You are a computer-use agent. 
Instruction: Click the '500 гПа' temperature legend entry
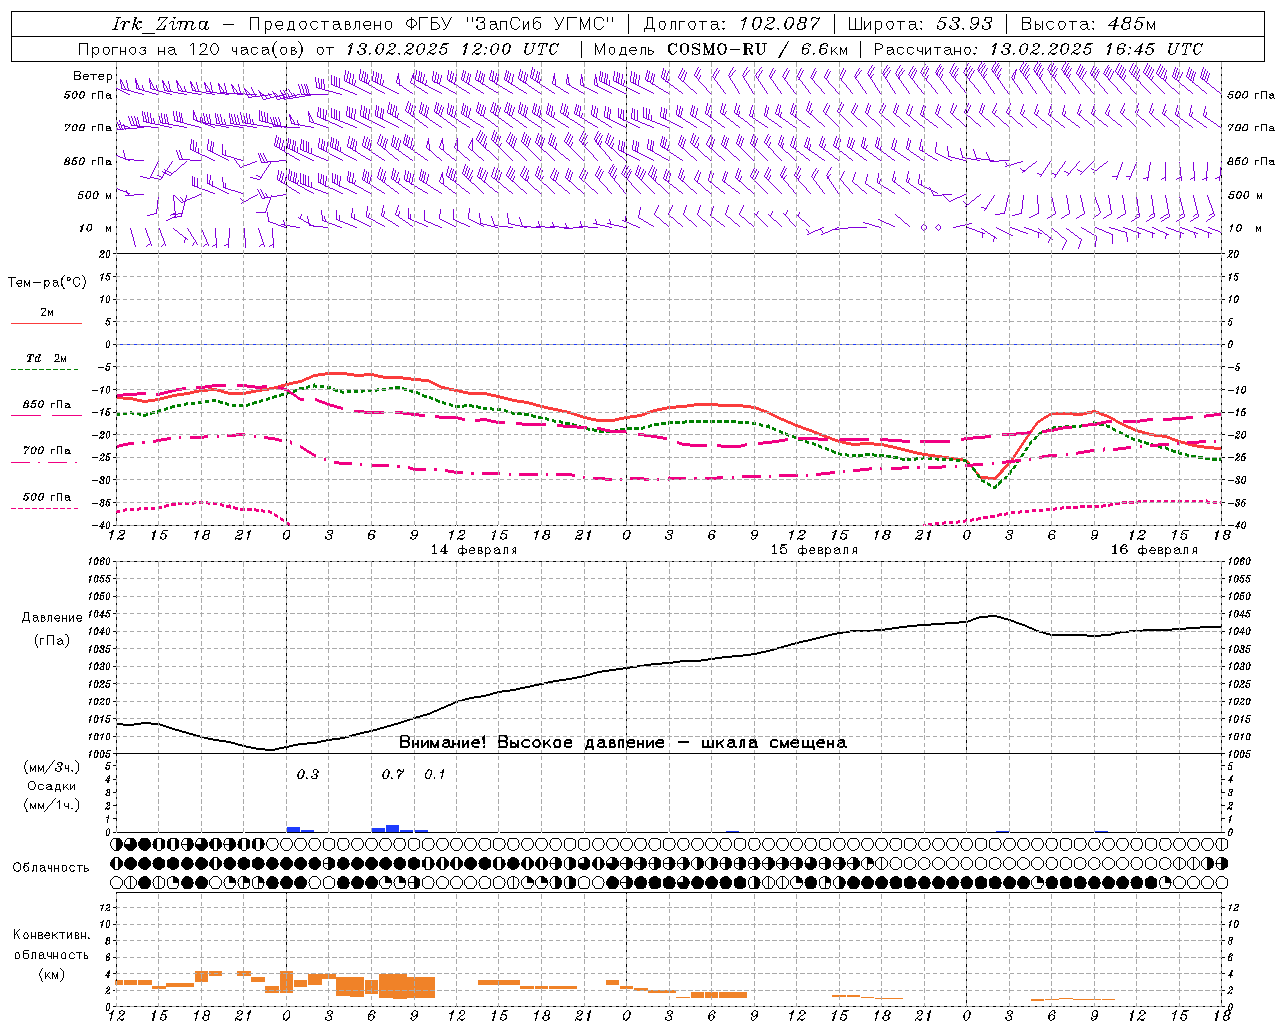click(x=47, y=497)
